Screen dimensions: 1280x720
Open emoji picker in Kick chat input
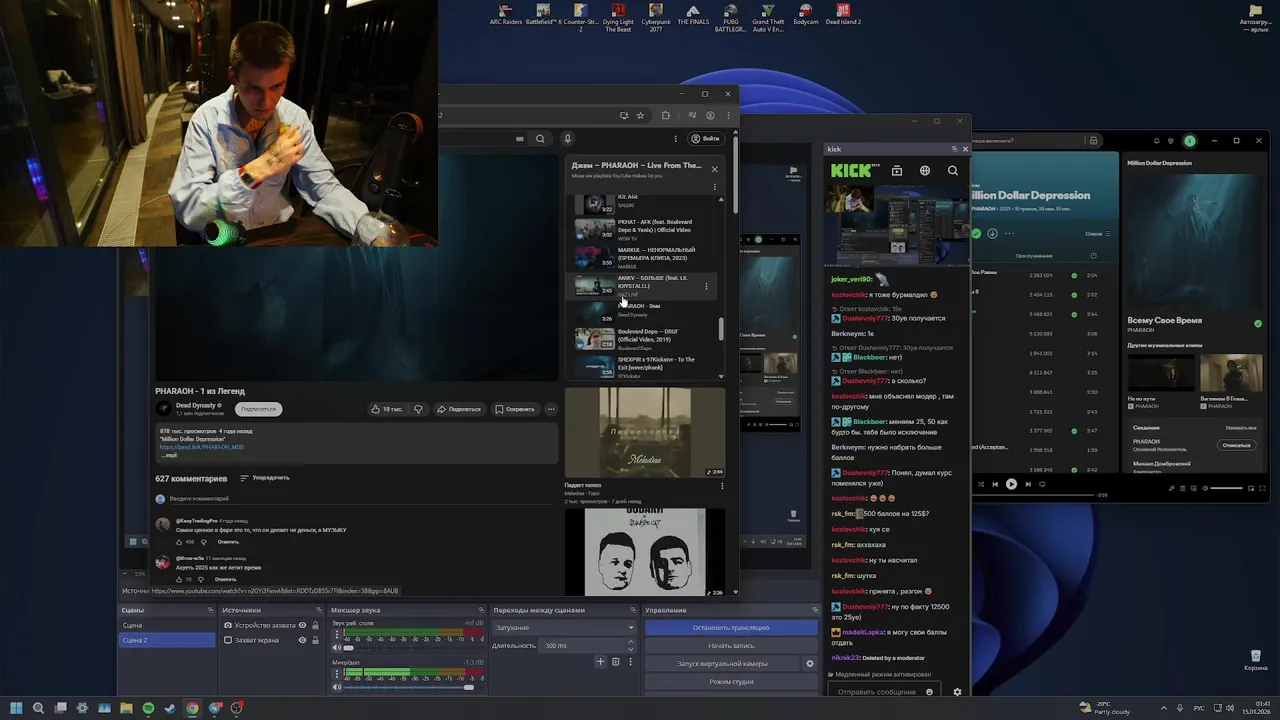(x=929, y=692)
